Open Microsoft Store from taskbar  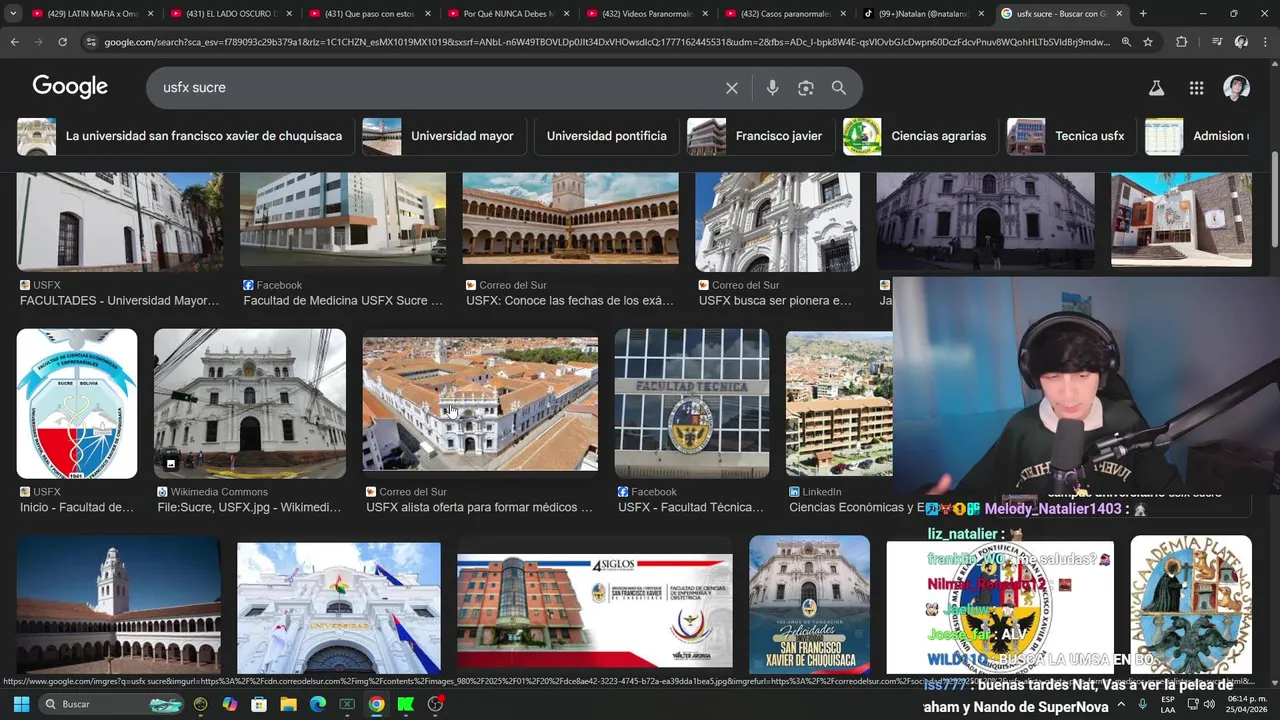[x=259, y=704]
